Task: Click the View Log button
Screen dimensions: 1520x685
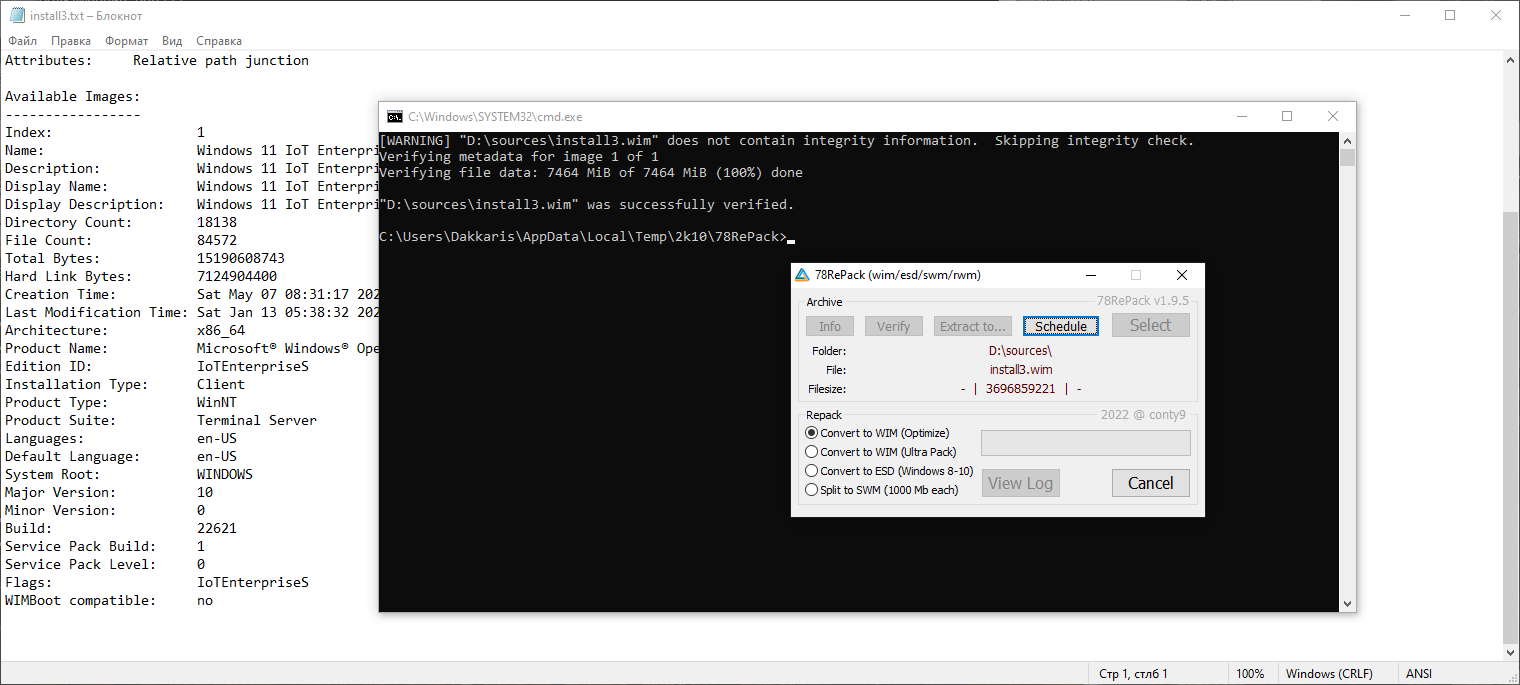Action: [x=1020, y=483]
